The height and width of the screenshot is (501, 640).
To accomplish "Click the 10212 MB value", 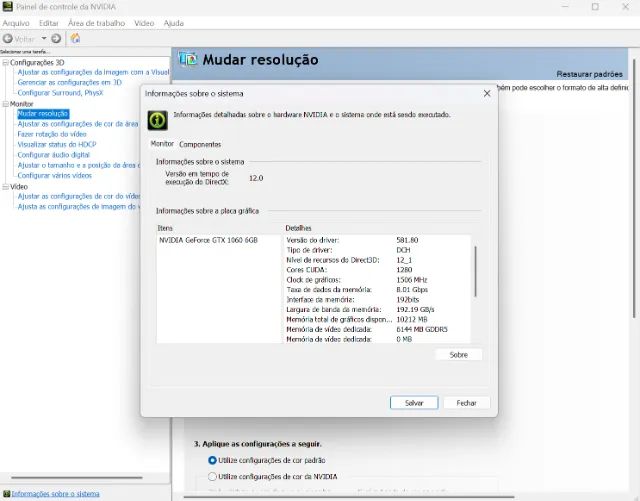I will click(411, 319).
